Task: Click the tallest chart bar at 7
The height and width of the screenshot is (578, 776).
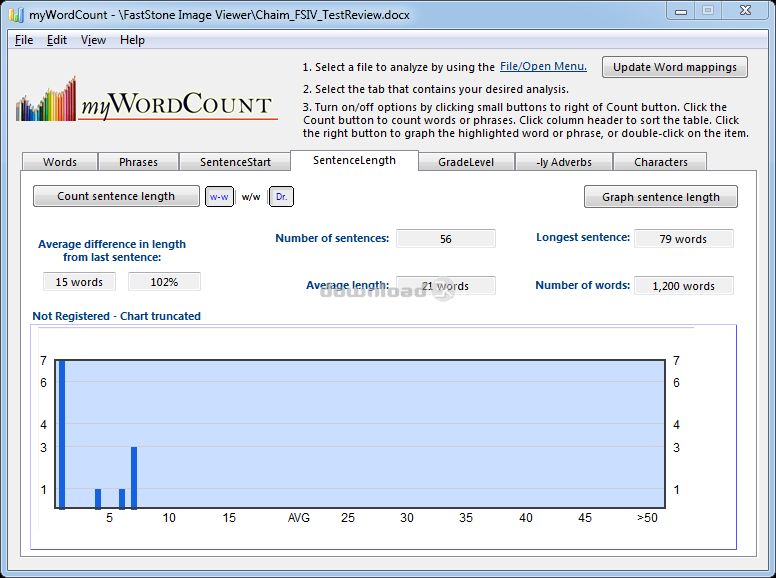Action: [62, 434]
